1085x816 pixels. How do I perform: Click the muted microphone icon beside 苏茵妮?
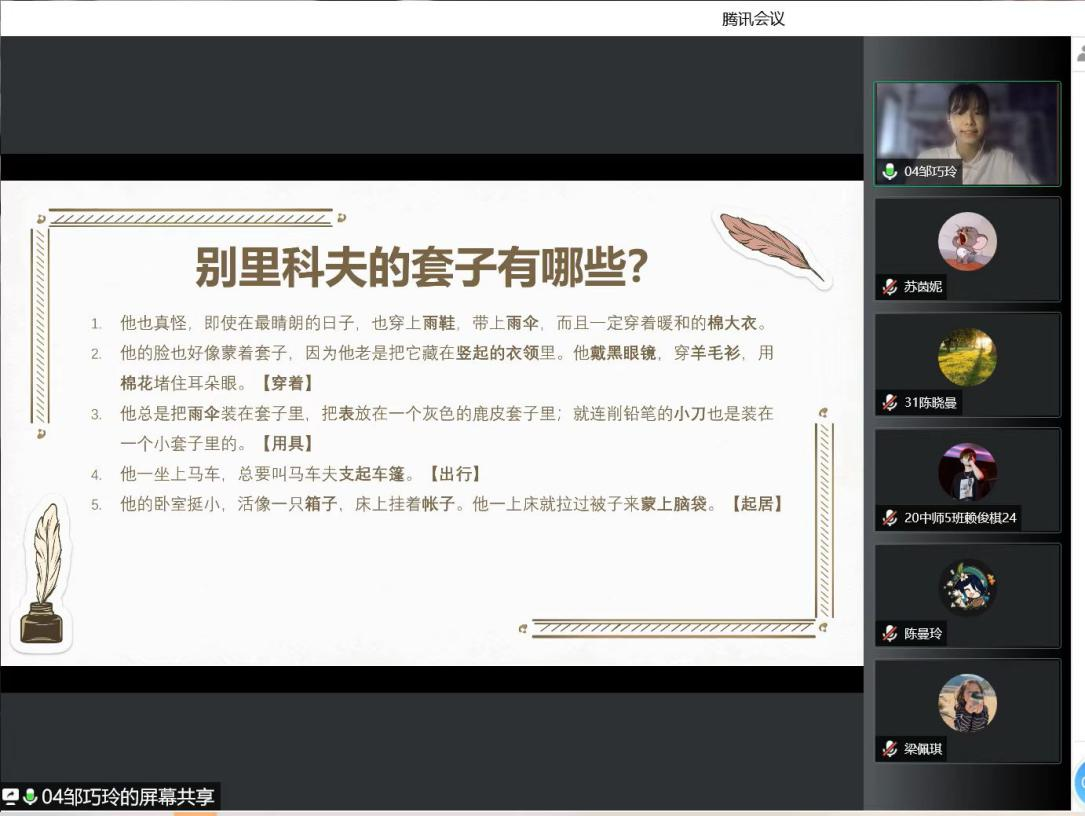pos(889,287)
